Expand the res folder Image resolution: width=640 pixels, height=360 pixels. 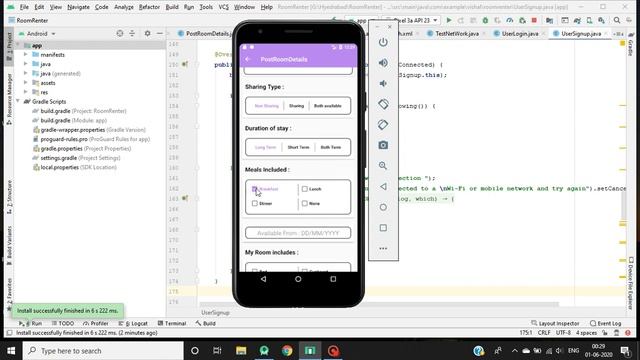click(26, 92)
